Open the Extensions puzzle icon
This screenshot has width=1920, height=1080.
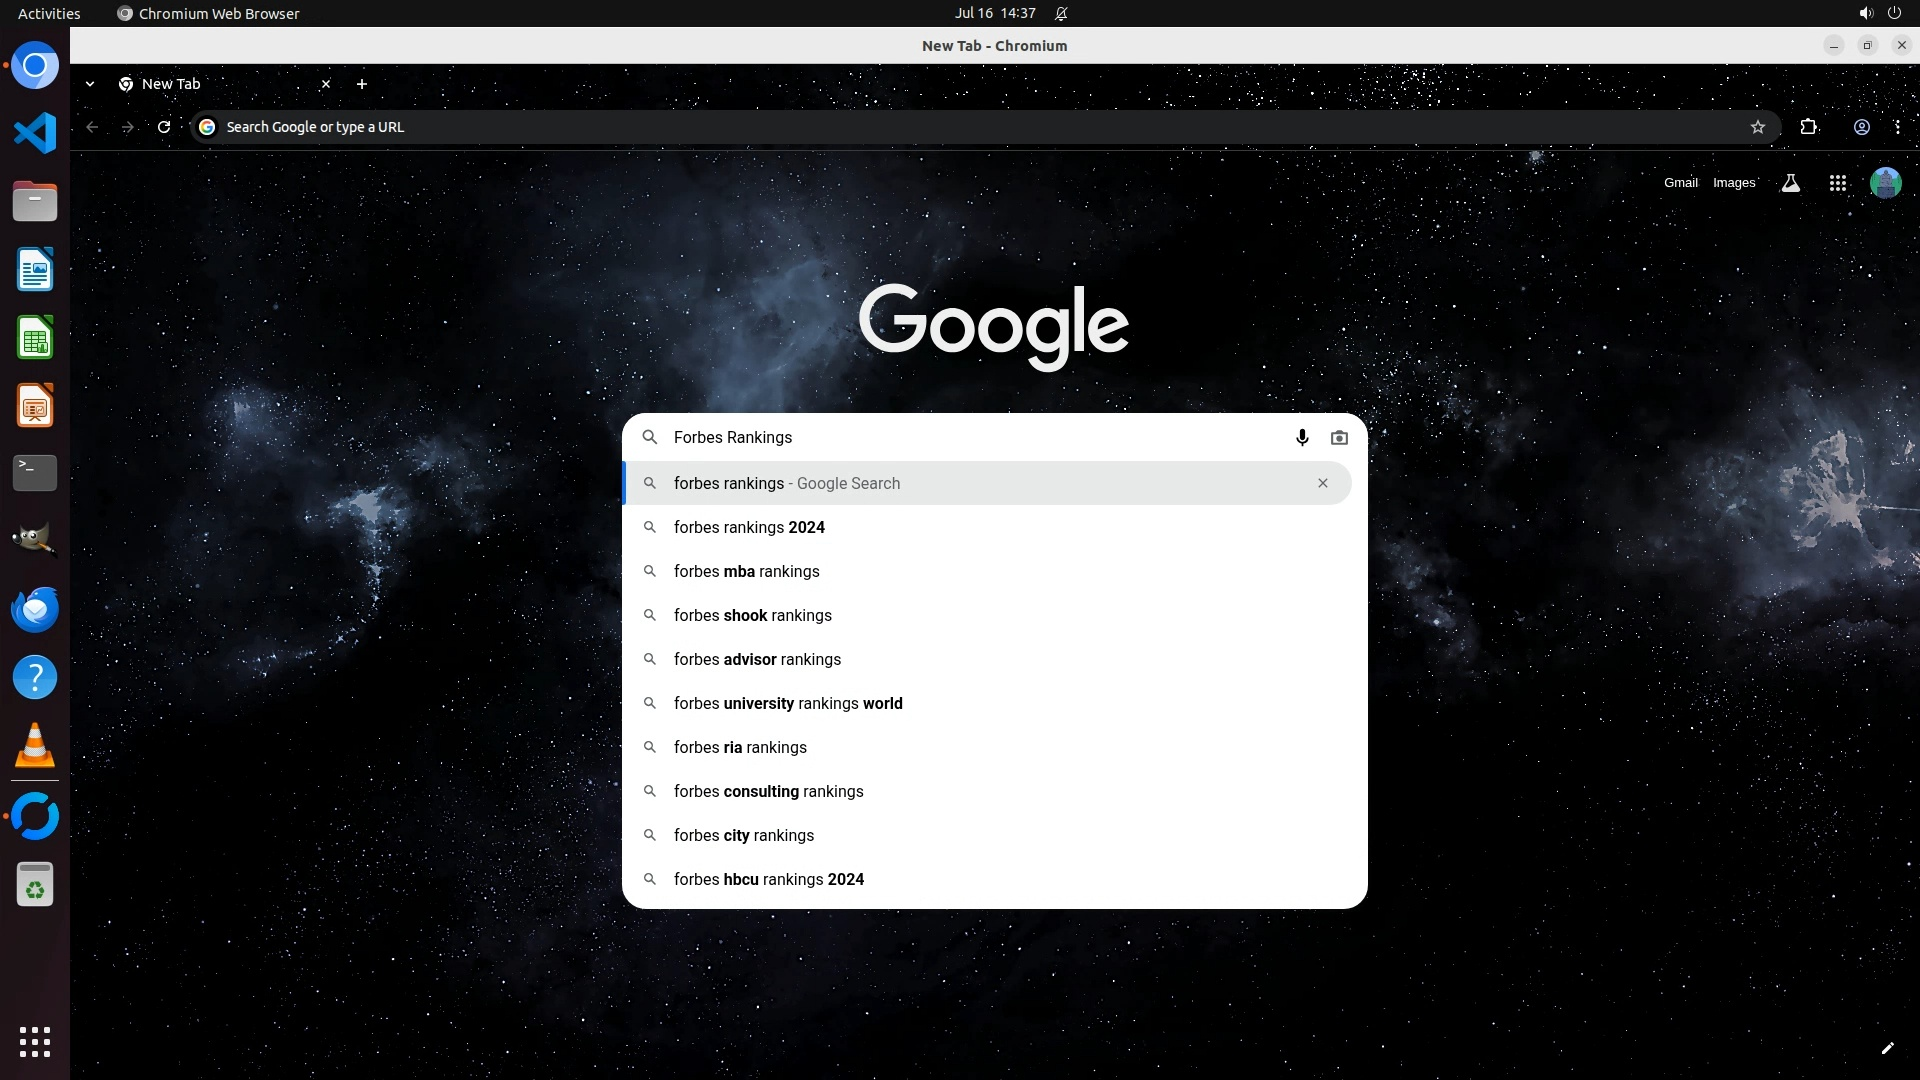click(1808, 127)
